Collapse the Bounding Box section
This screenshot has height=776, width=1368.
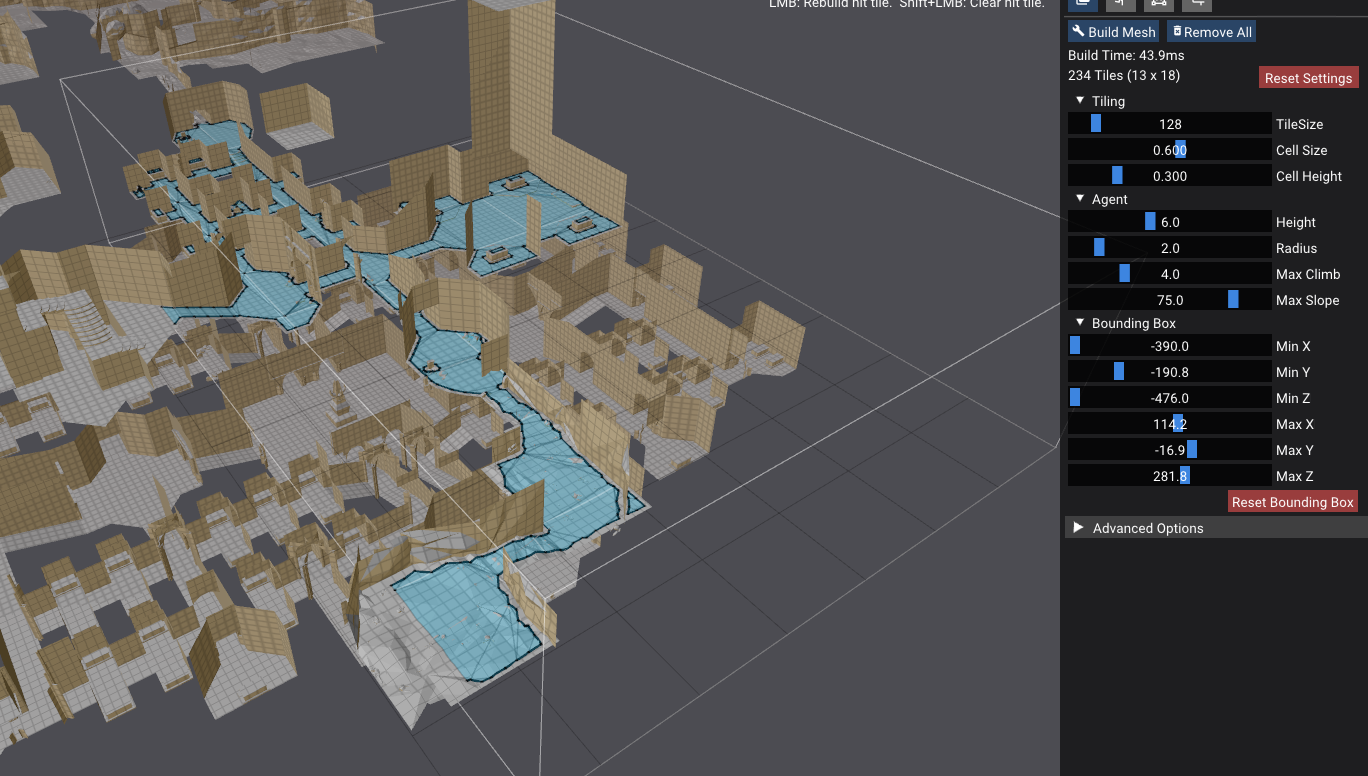(1080, 323)
